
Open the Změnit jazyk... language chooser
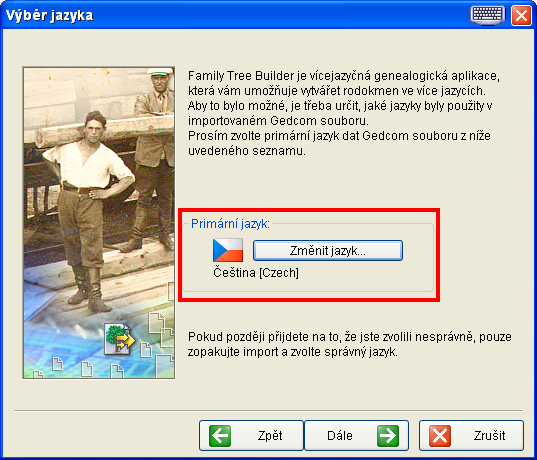coord(328,250)
